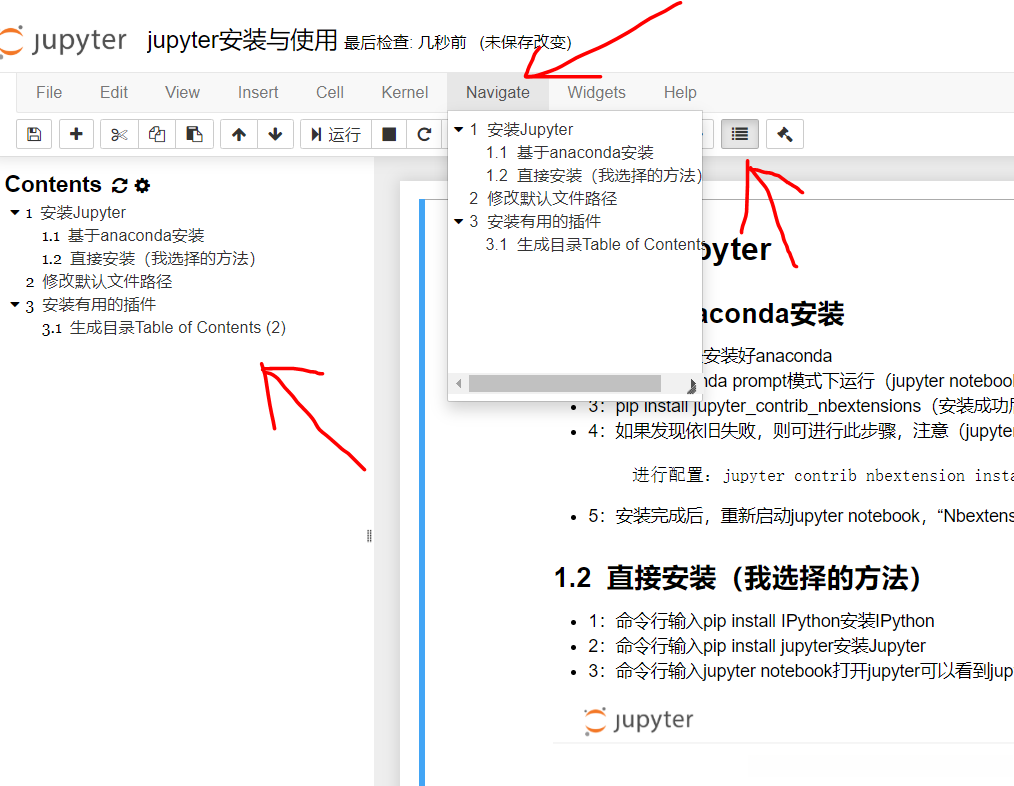Image resolution: width=1014 pixels, height=786 pixels.
Task: Click the save notebook icon
Action: point(34,134)
